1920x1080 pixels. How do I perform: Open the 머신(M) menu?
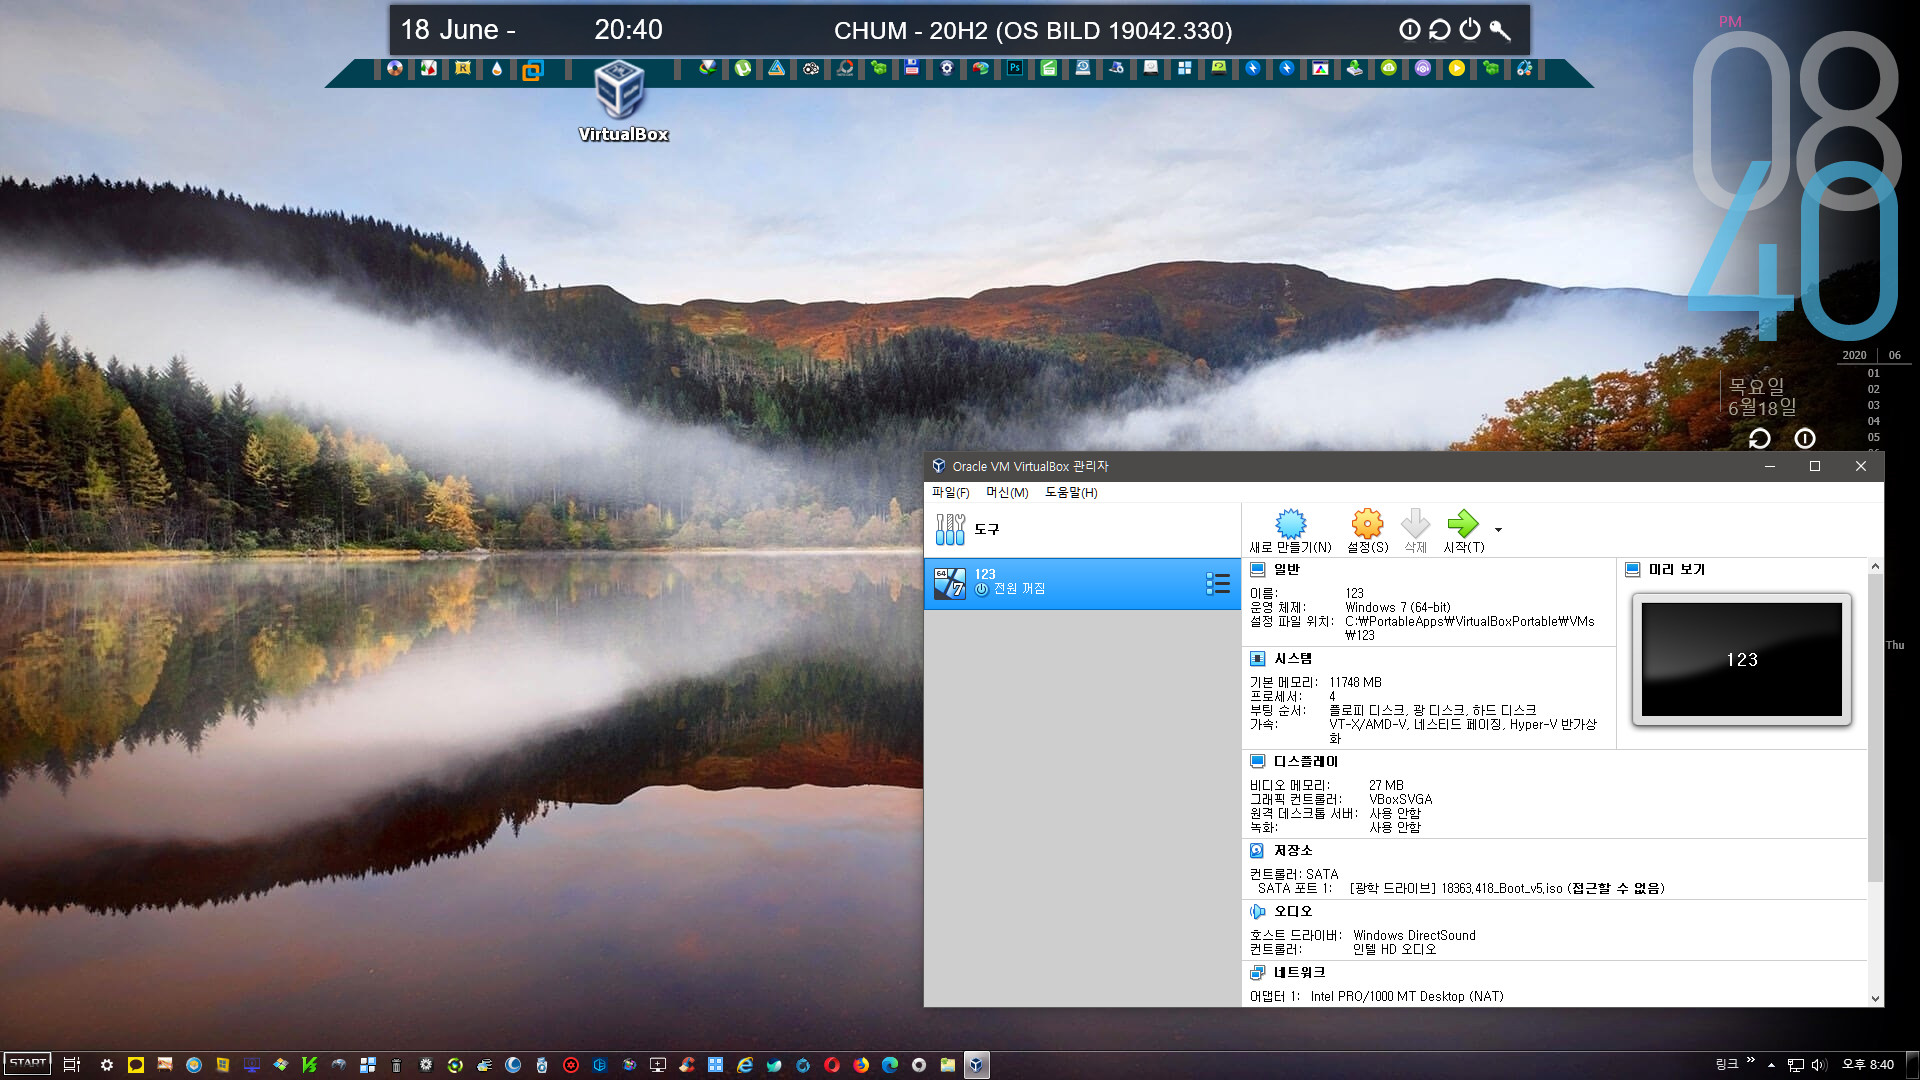pos(1007,493)
